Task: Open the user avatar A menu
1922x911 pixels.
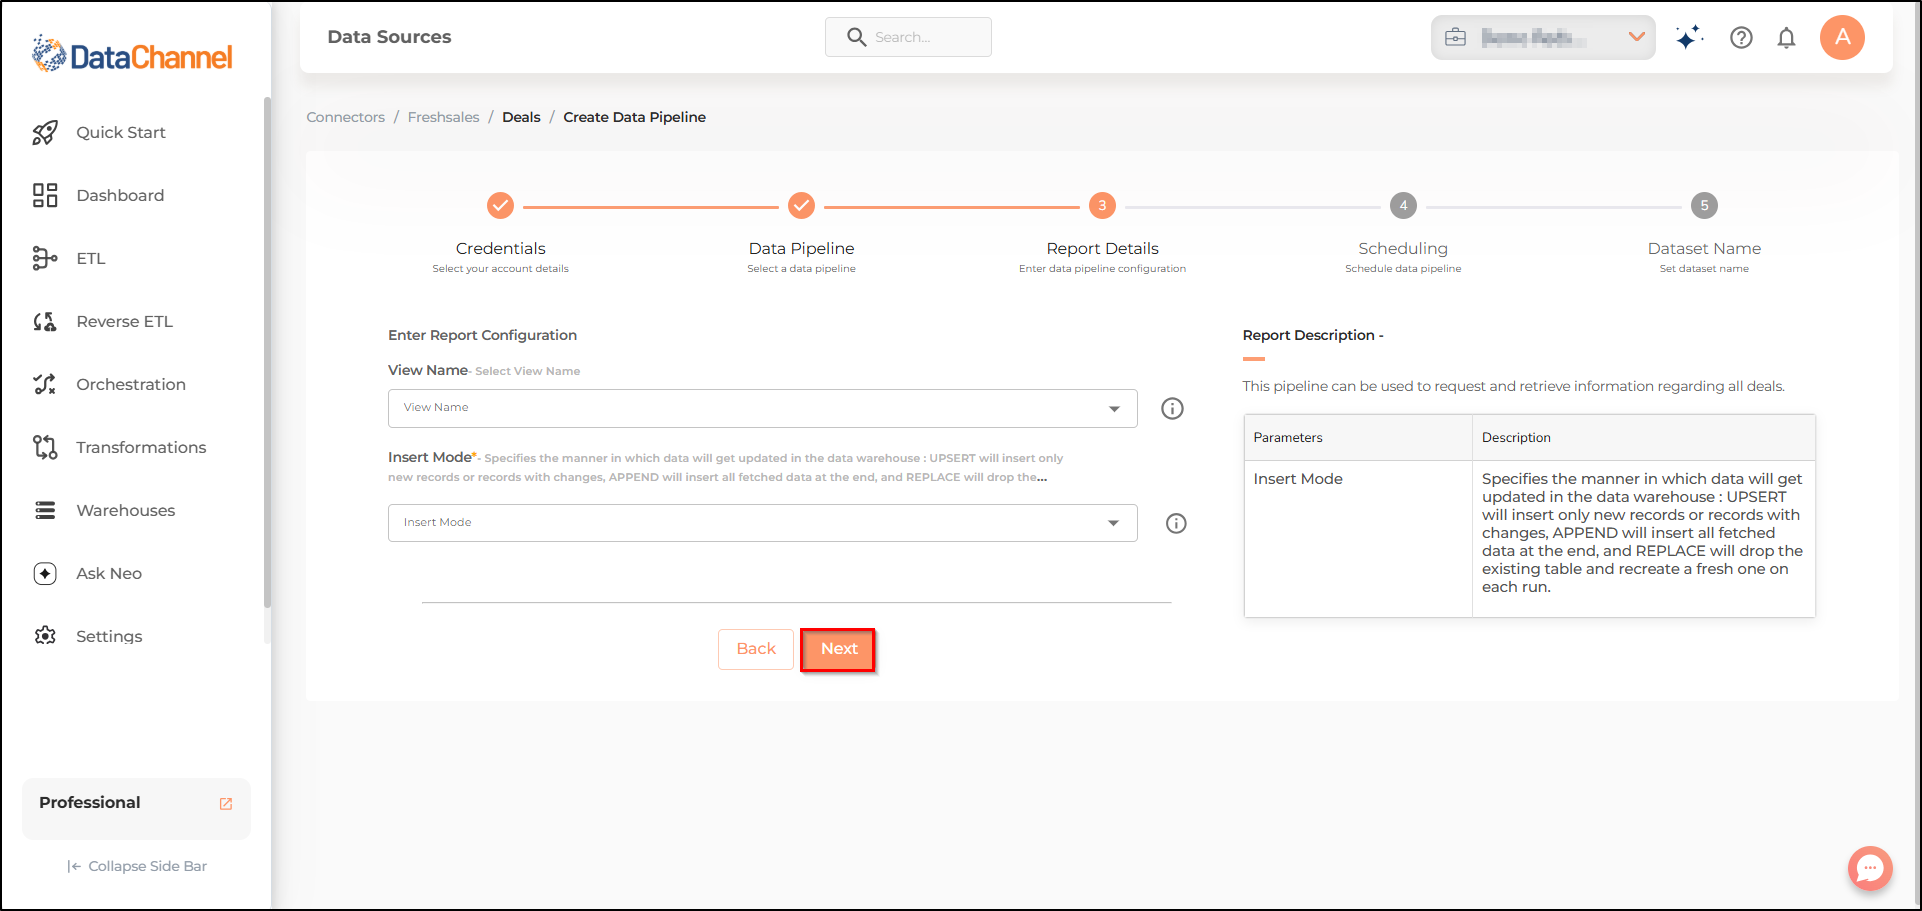Action: (1842, 38)
